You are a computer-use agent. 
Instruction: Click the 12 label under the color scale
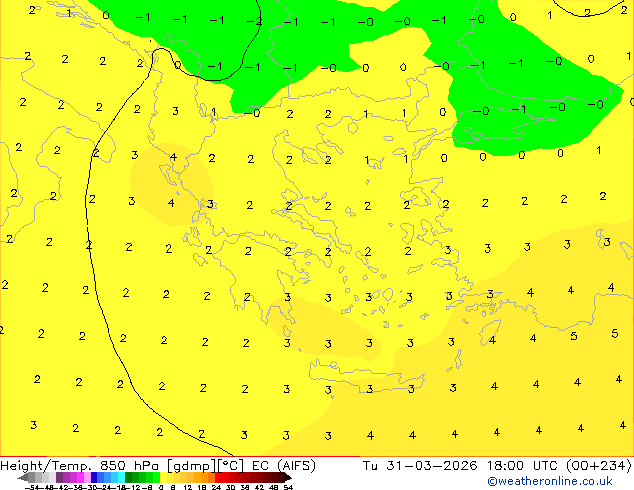[188, 487]
